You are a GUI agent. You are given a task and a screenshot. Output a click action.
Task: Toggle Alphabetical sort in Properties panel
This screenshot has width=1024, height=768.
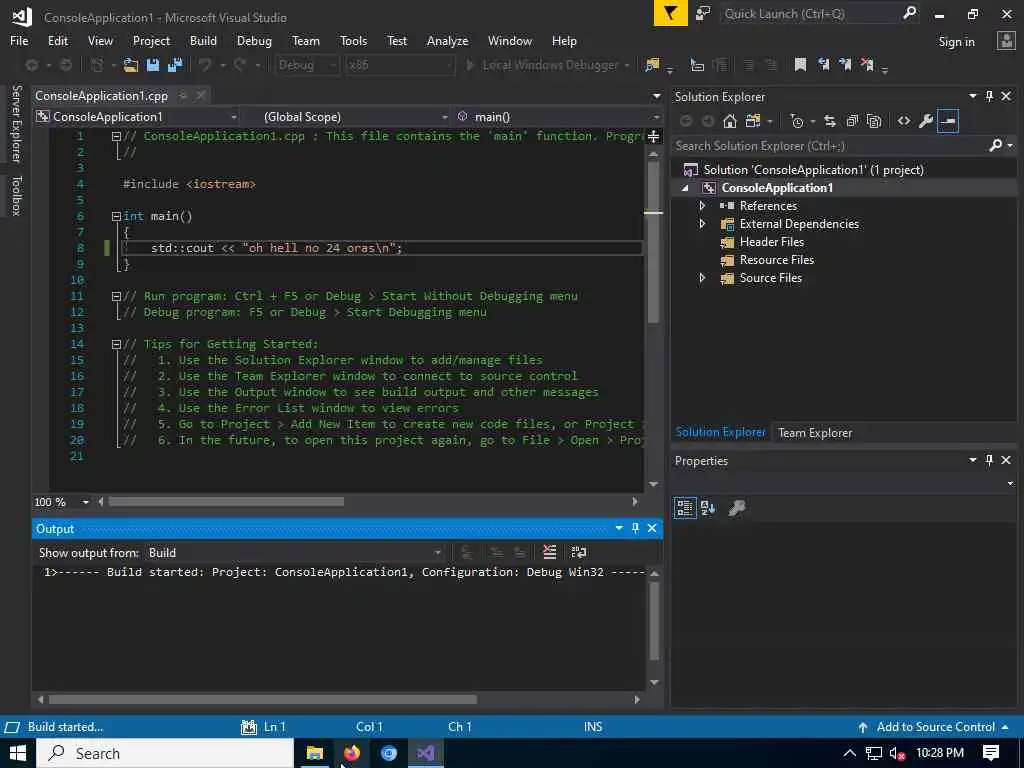pyautogui.click(x=708, y=507)
